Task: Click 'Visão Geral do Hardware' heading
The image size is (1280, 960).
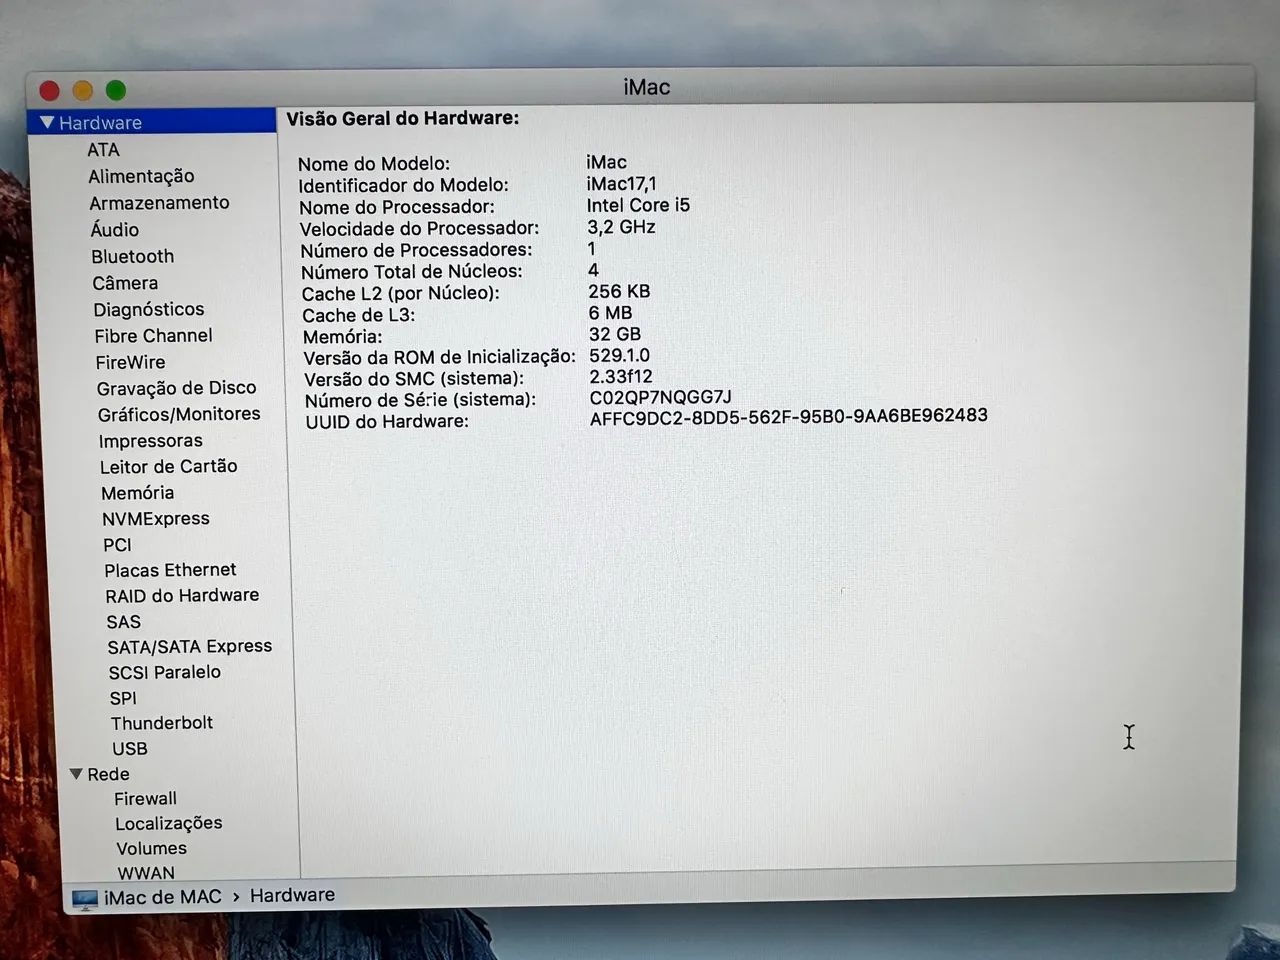Action: pos(403,119)
